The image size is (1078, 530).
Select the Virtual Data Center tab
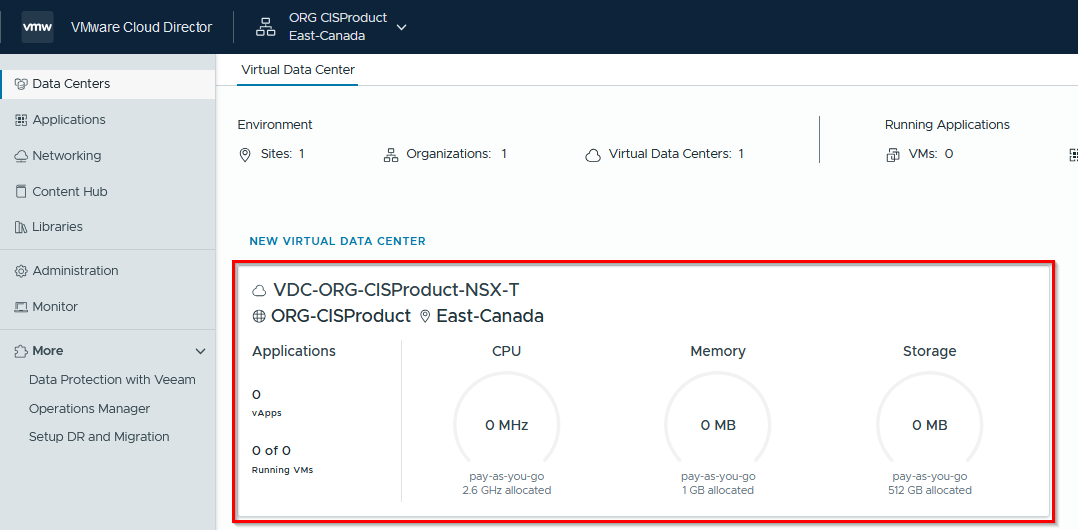pyautogui.click(x=298, y=69)
